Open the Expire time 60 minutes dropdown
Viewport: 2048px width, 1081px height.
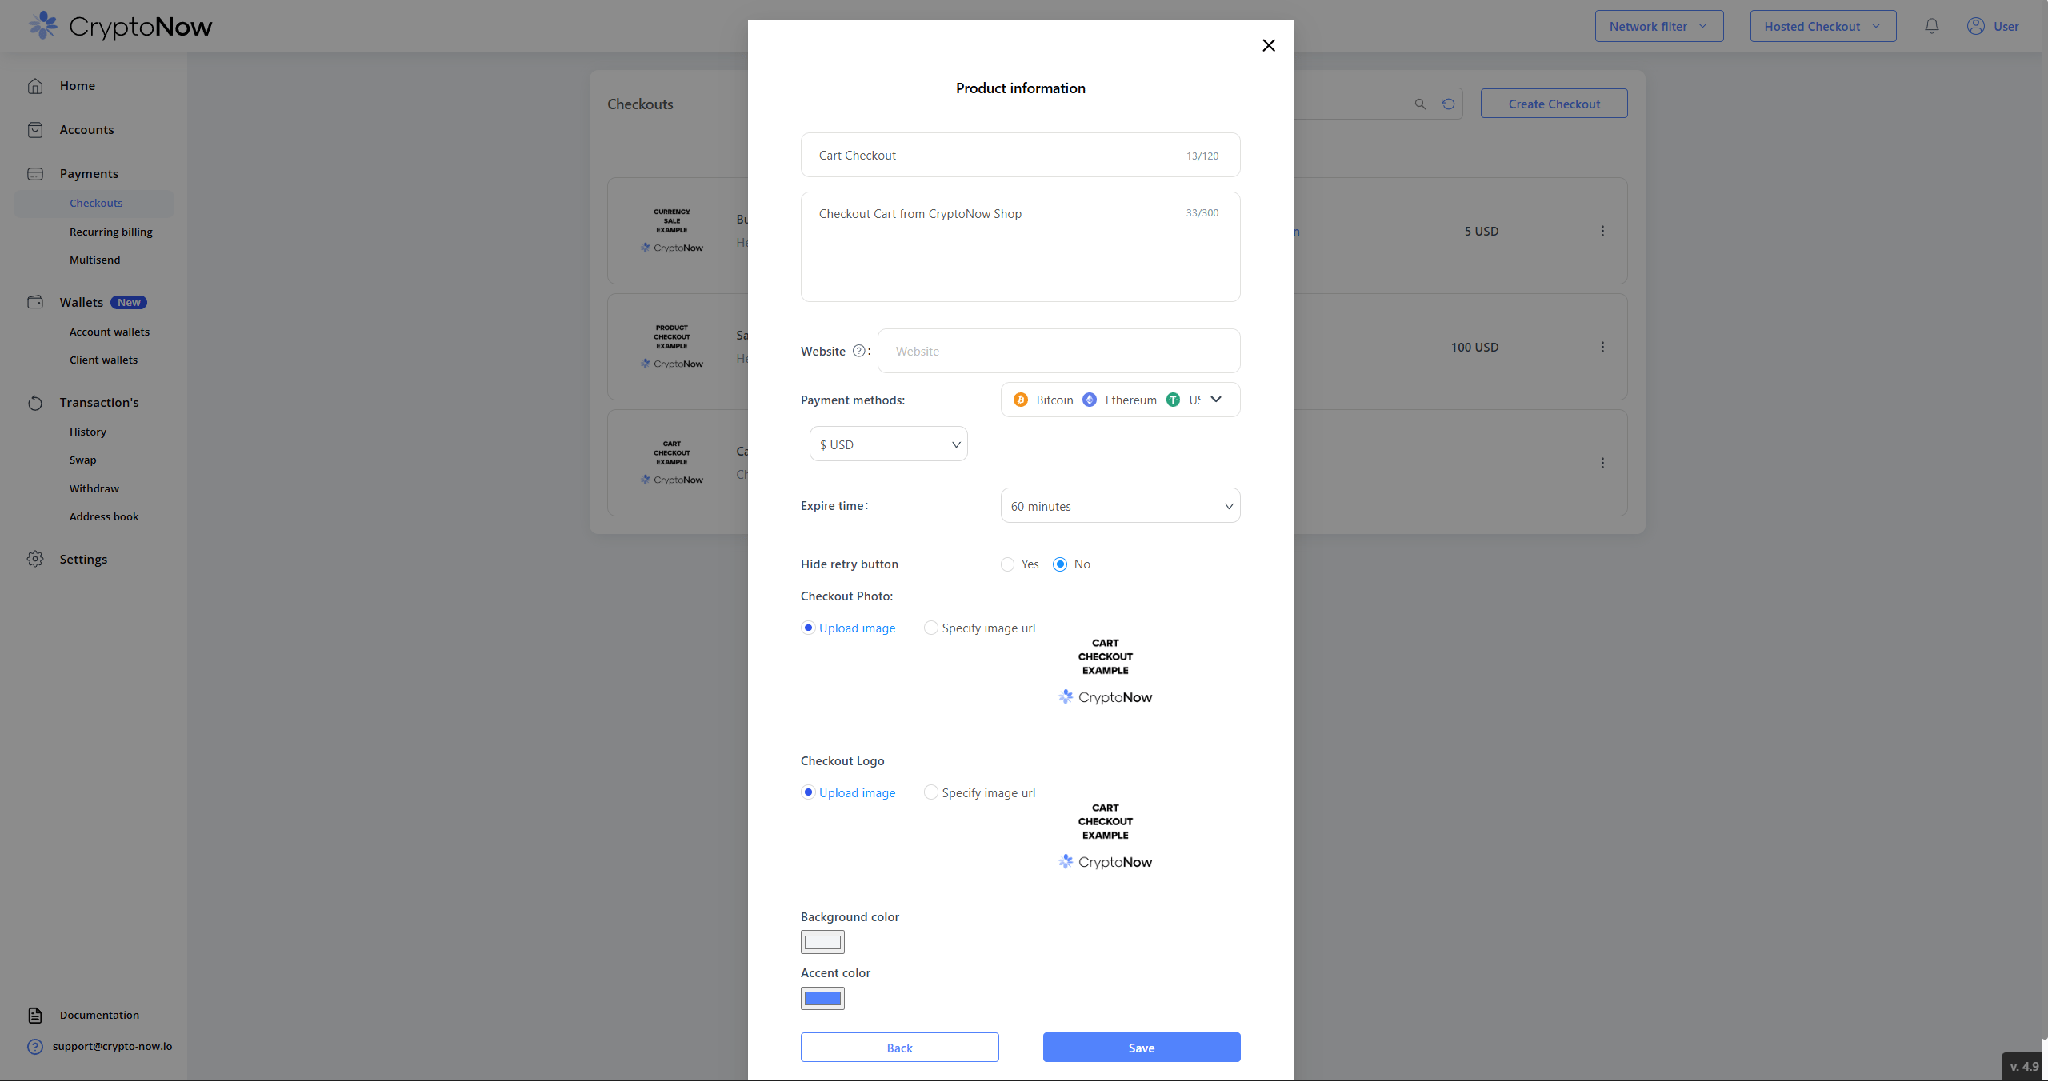[1120, 506]
